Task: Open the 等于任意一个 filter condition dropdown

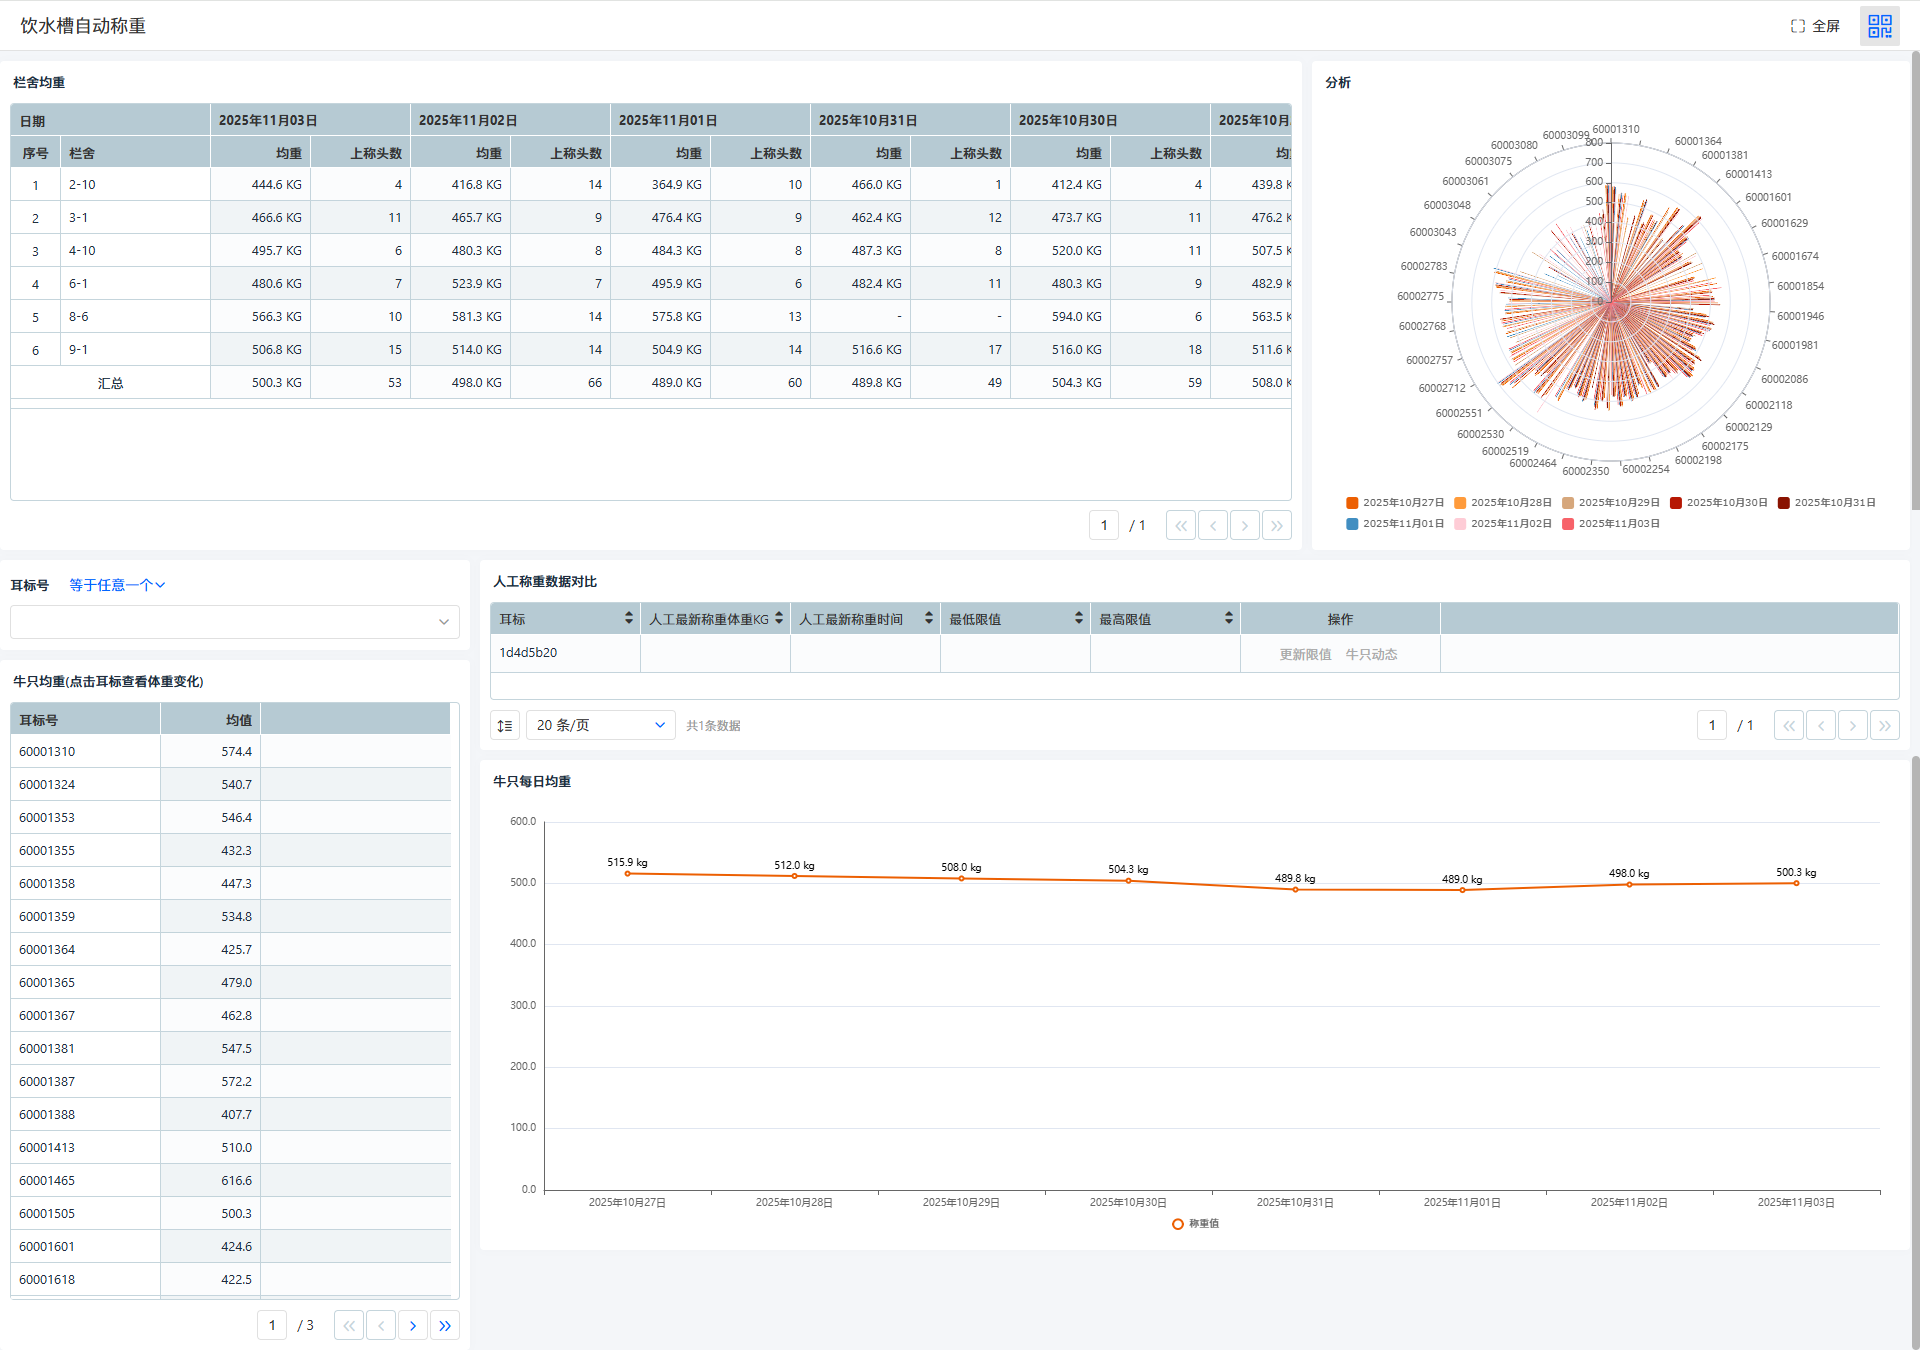Action: coord(117,585)
